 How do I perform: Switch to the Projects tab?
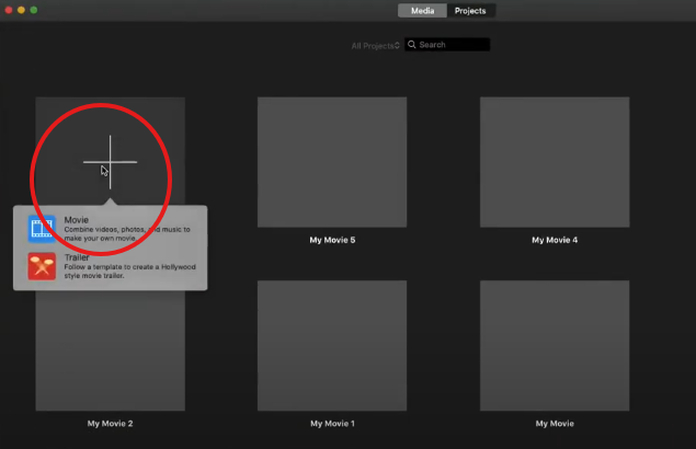click(x=471, y=11)
